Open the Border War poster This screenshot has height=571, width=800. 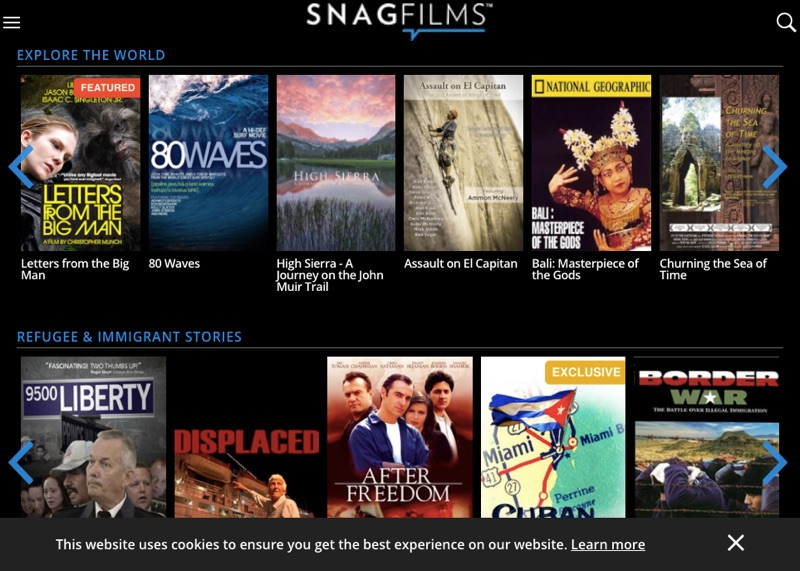(x=707, y=437)
